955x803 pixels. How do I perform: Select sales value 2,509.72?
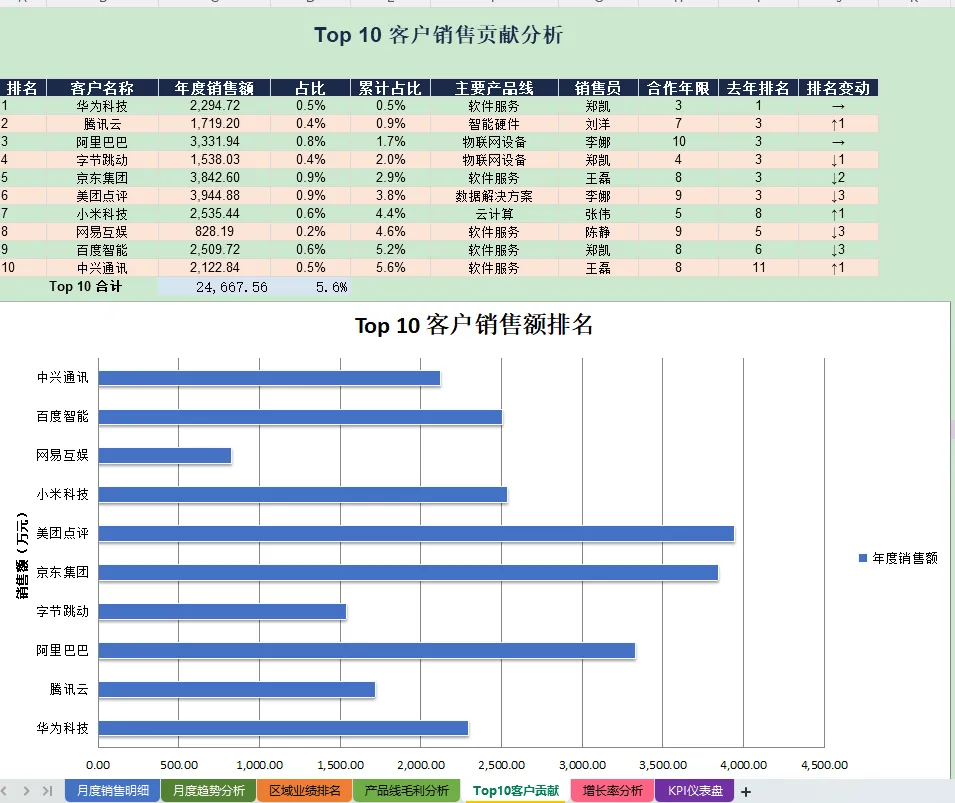[x=214, y=250]
